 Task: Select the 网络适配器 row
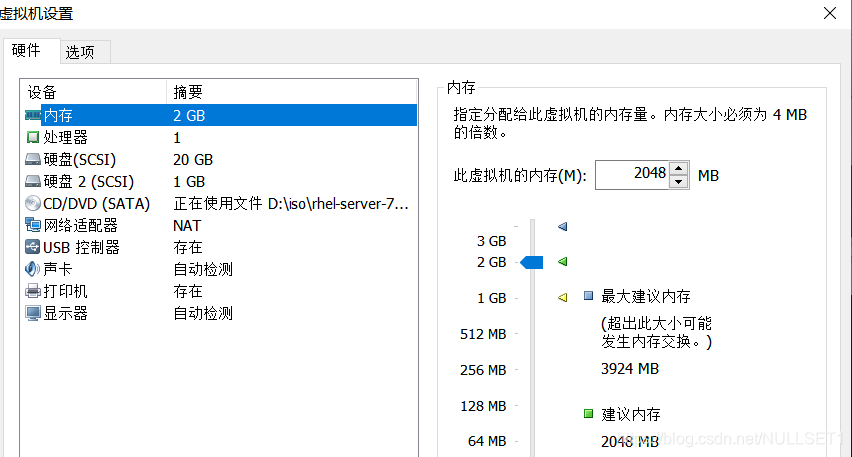(x=219, y=225)
